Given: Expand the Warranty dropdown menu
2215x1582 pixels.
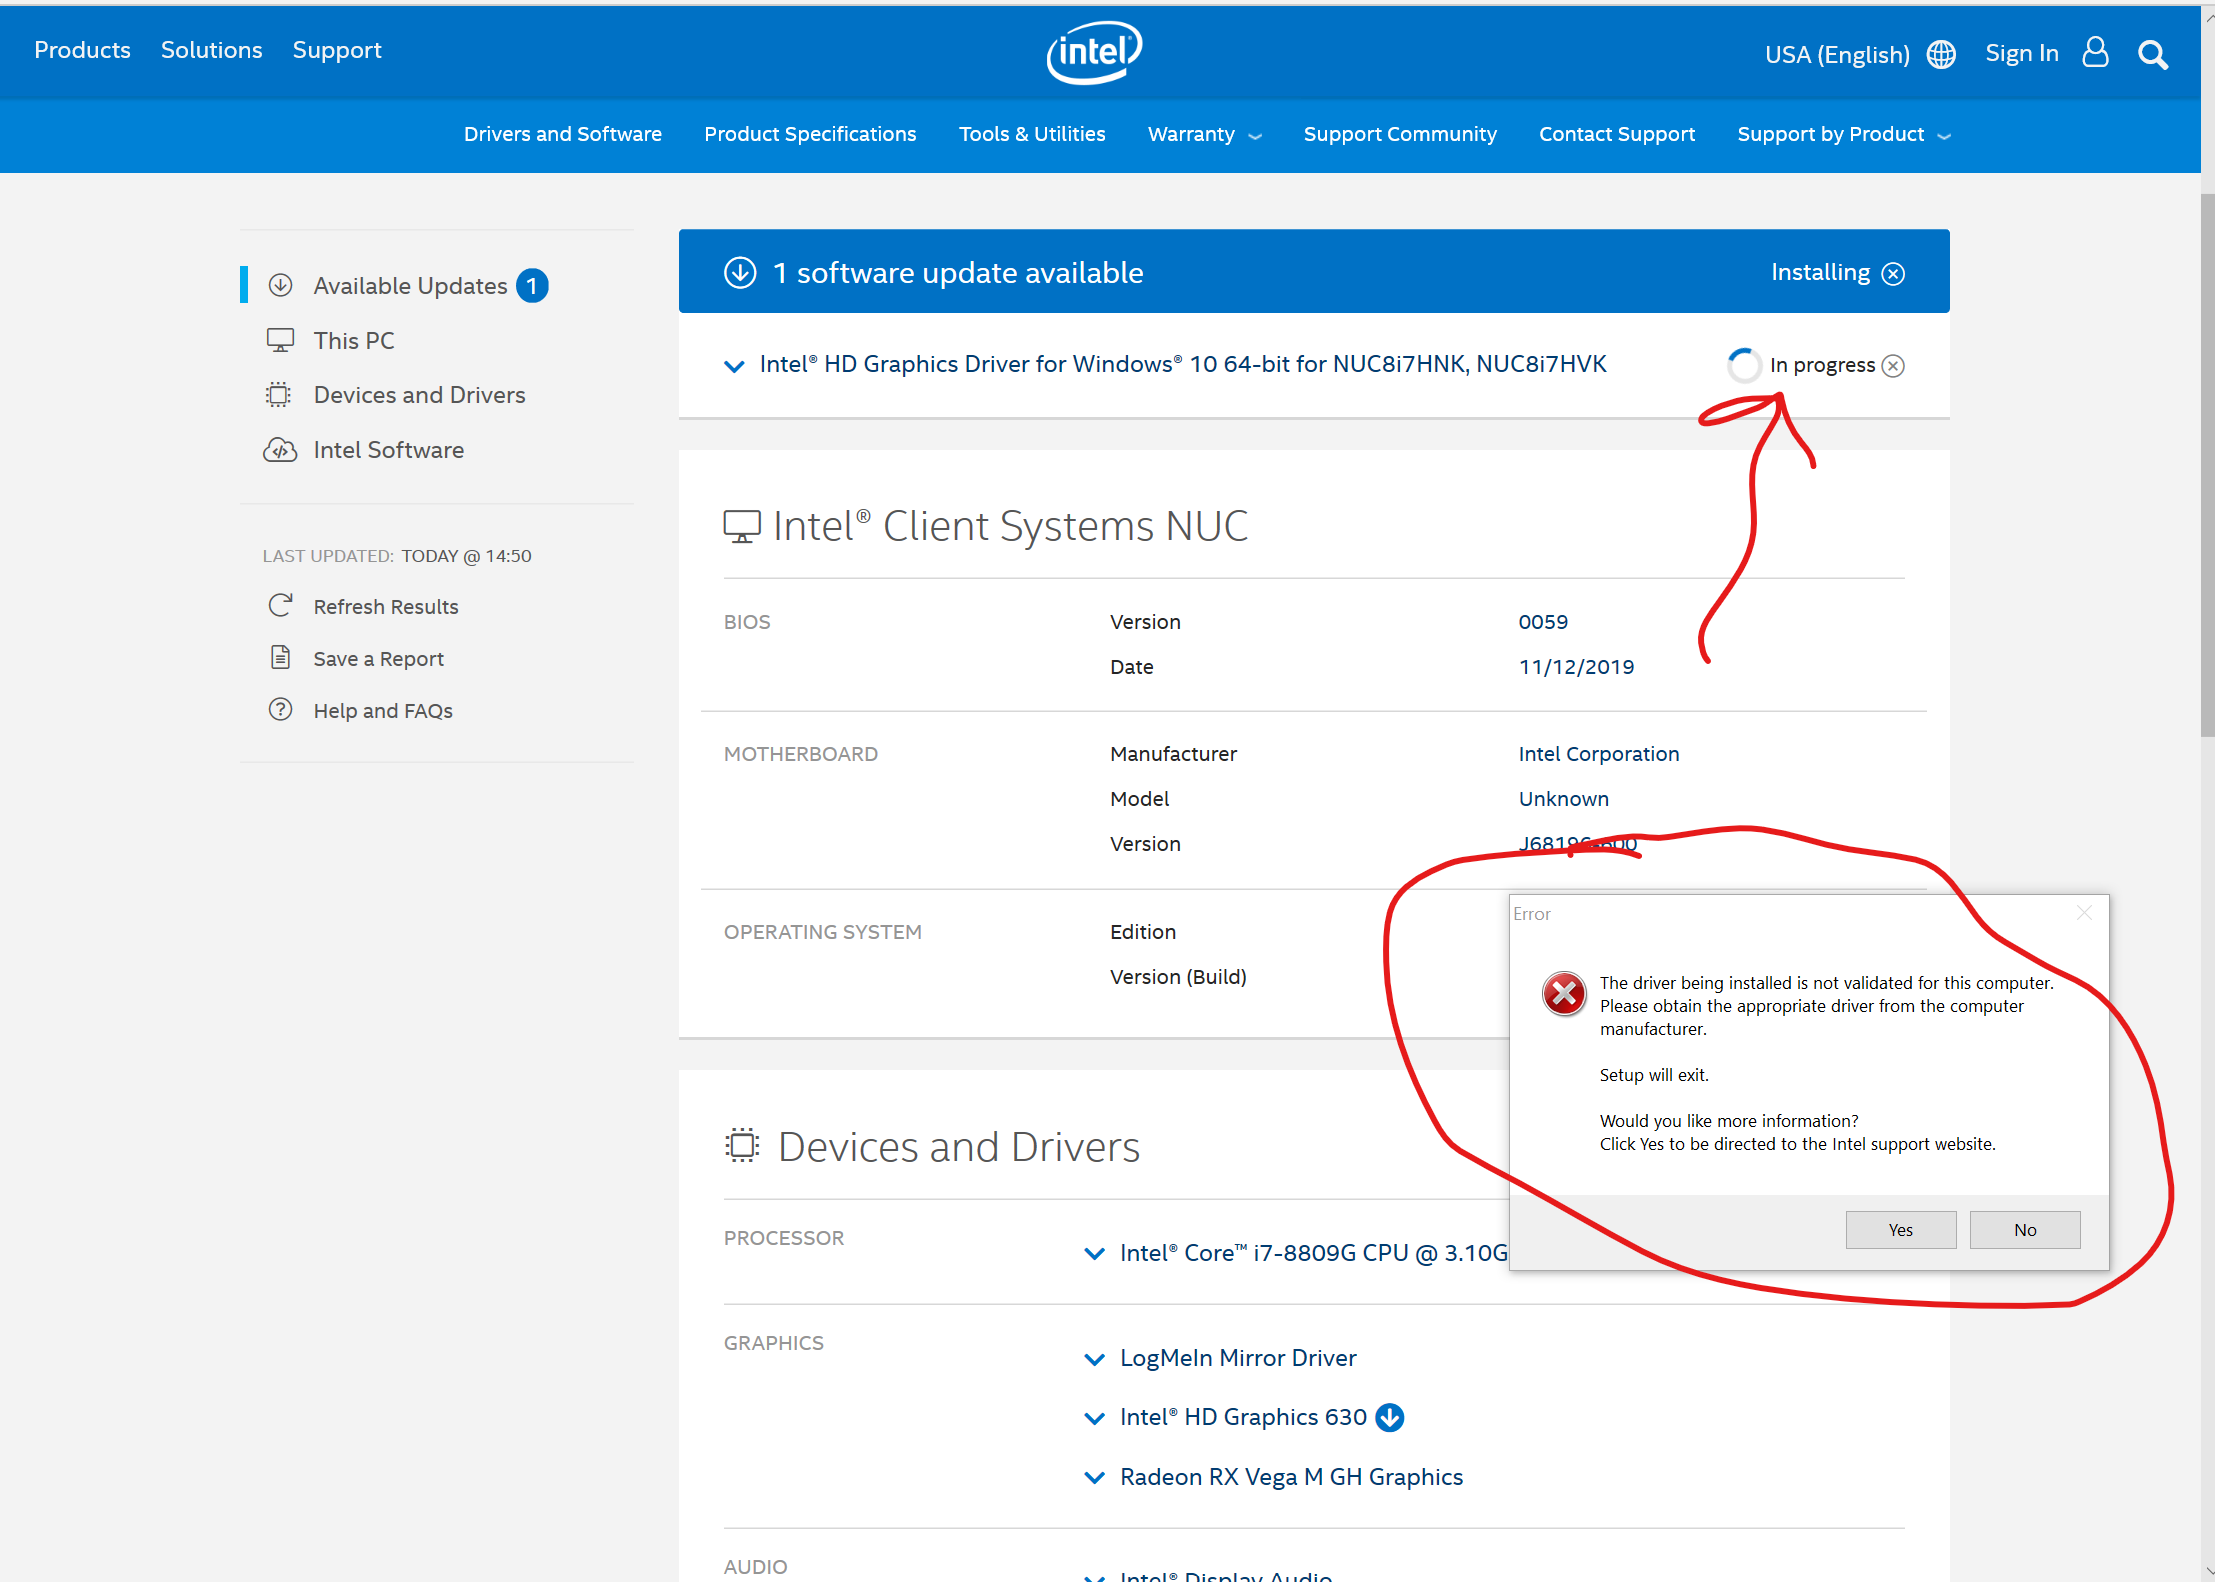Looking at the screenshot, I should click(1204, 134).
